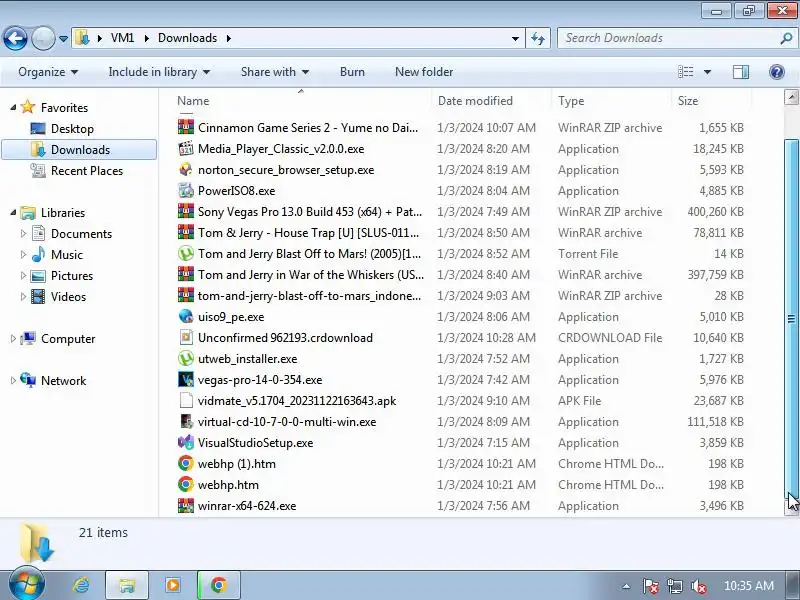Collapse the Favorites tree section
Screen dimensions: 800x600
click(13, 107)
